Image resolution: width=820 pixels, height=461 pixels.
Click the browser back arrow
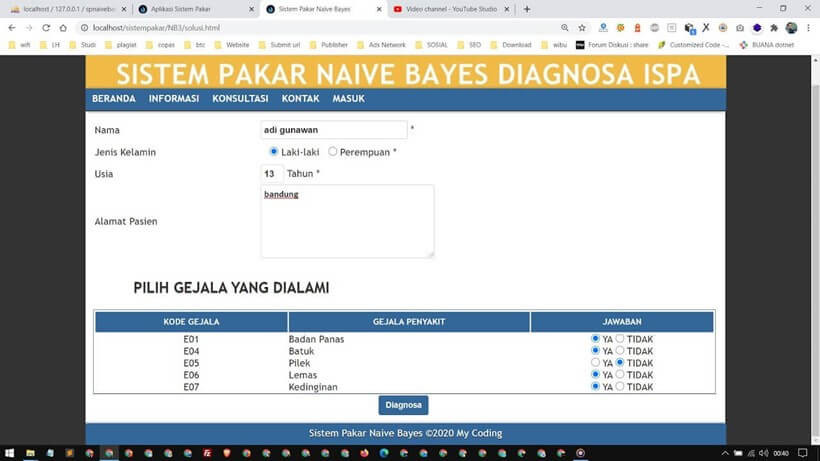click(11, 28)
